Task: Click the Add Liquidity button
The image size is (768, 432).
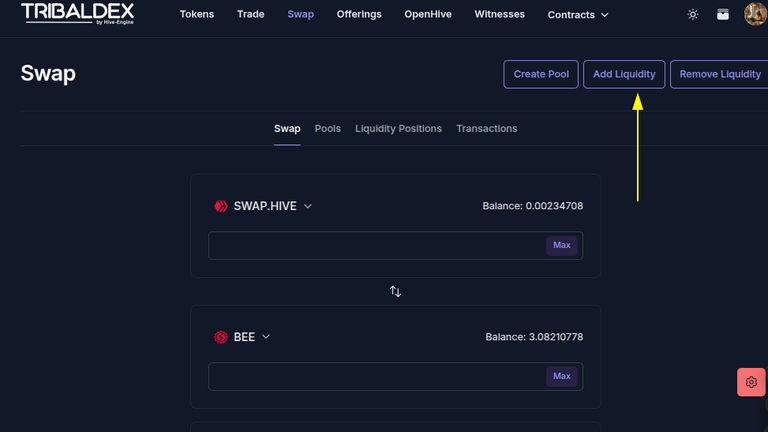Action: (x=624, y=74)
